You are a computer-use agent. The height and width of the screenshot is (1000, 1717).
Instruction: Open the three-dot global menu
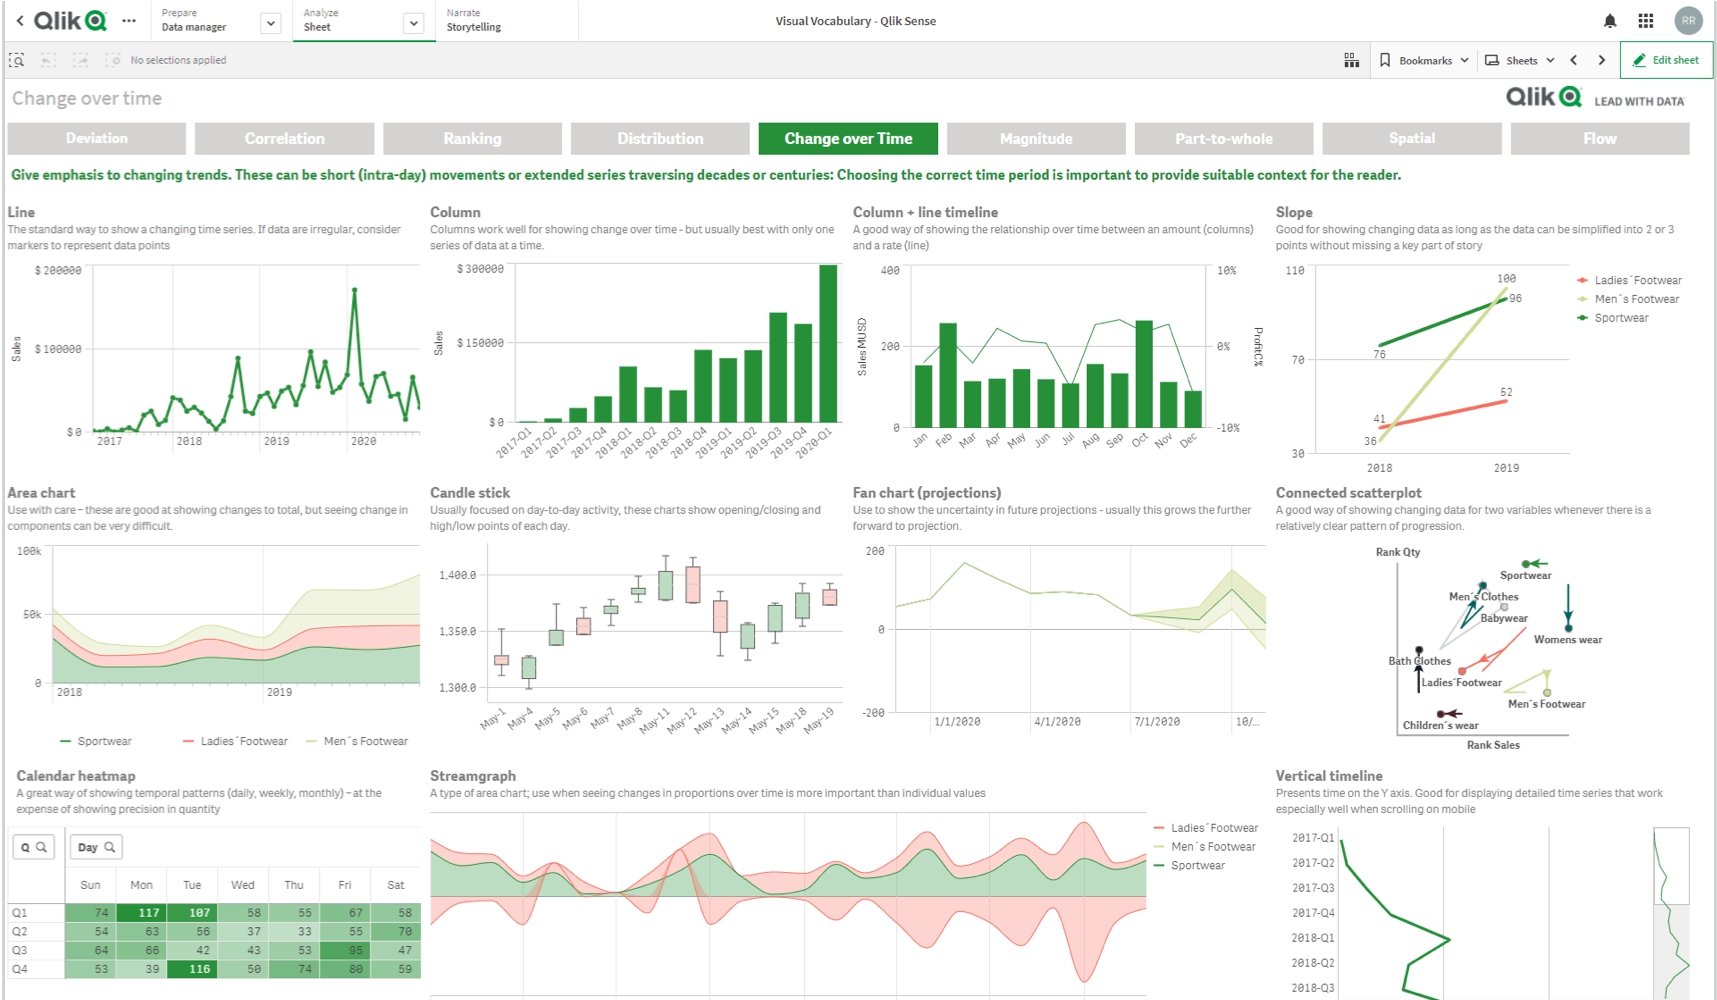tap(129, 20)
